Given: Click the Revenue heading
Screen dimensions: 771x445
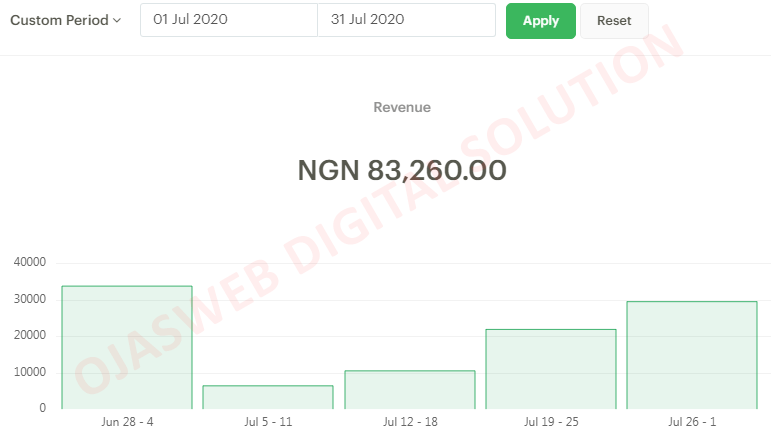Looking at the screenshot, I should [402, 107].
